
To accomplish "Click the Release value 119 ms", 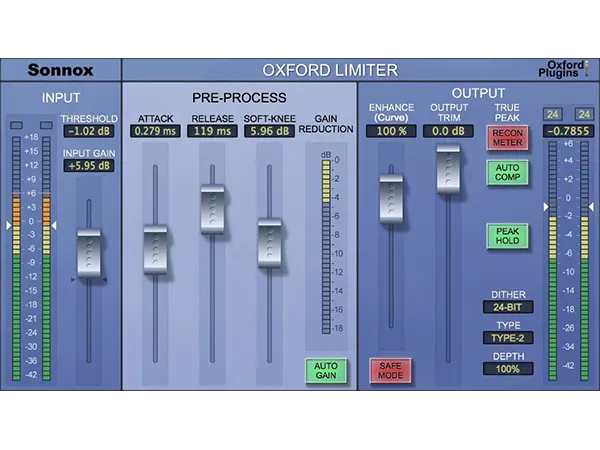I will click(x=212, y=131).
